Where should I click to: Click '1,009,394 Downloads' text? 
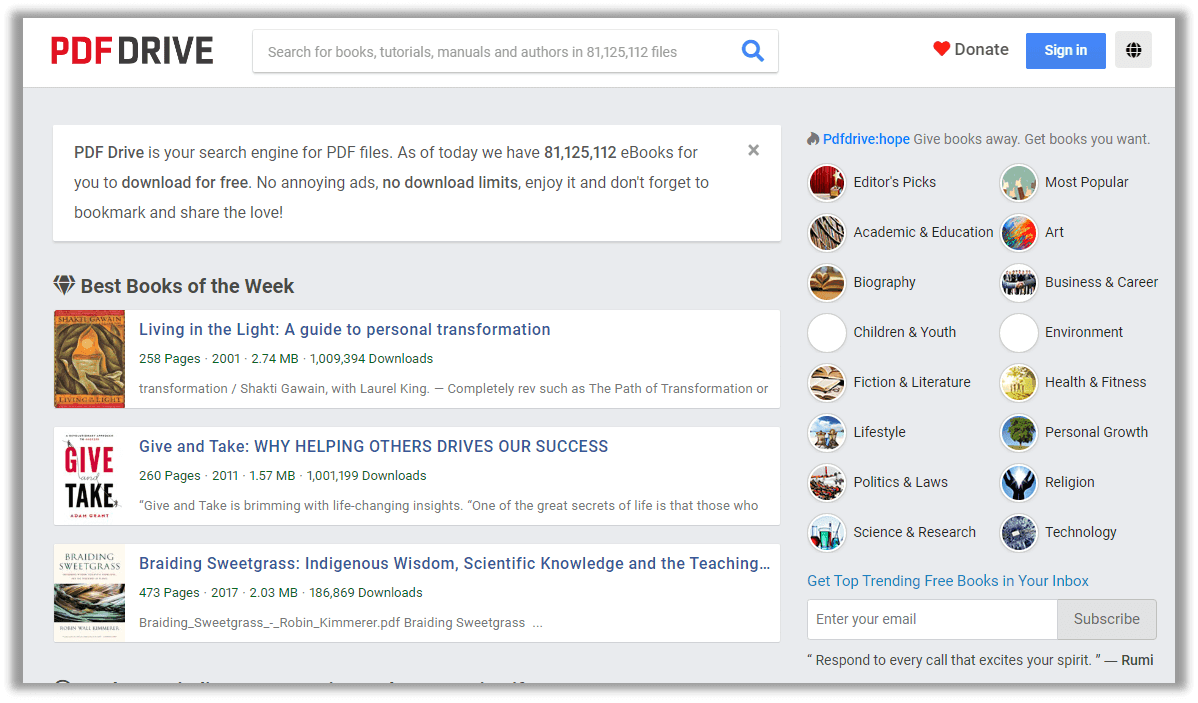(x=371, y=358)
